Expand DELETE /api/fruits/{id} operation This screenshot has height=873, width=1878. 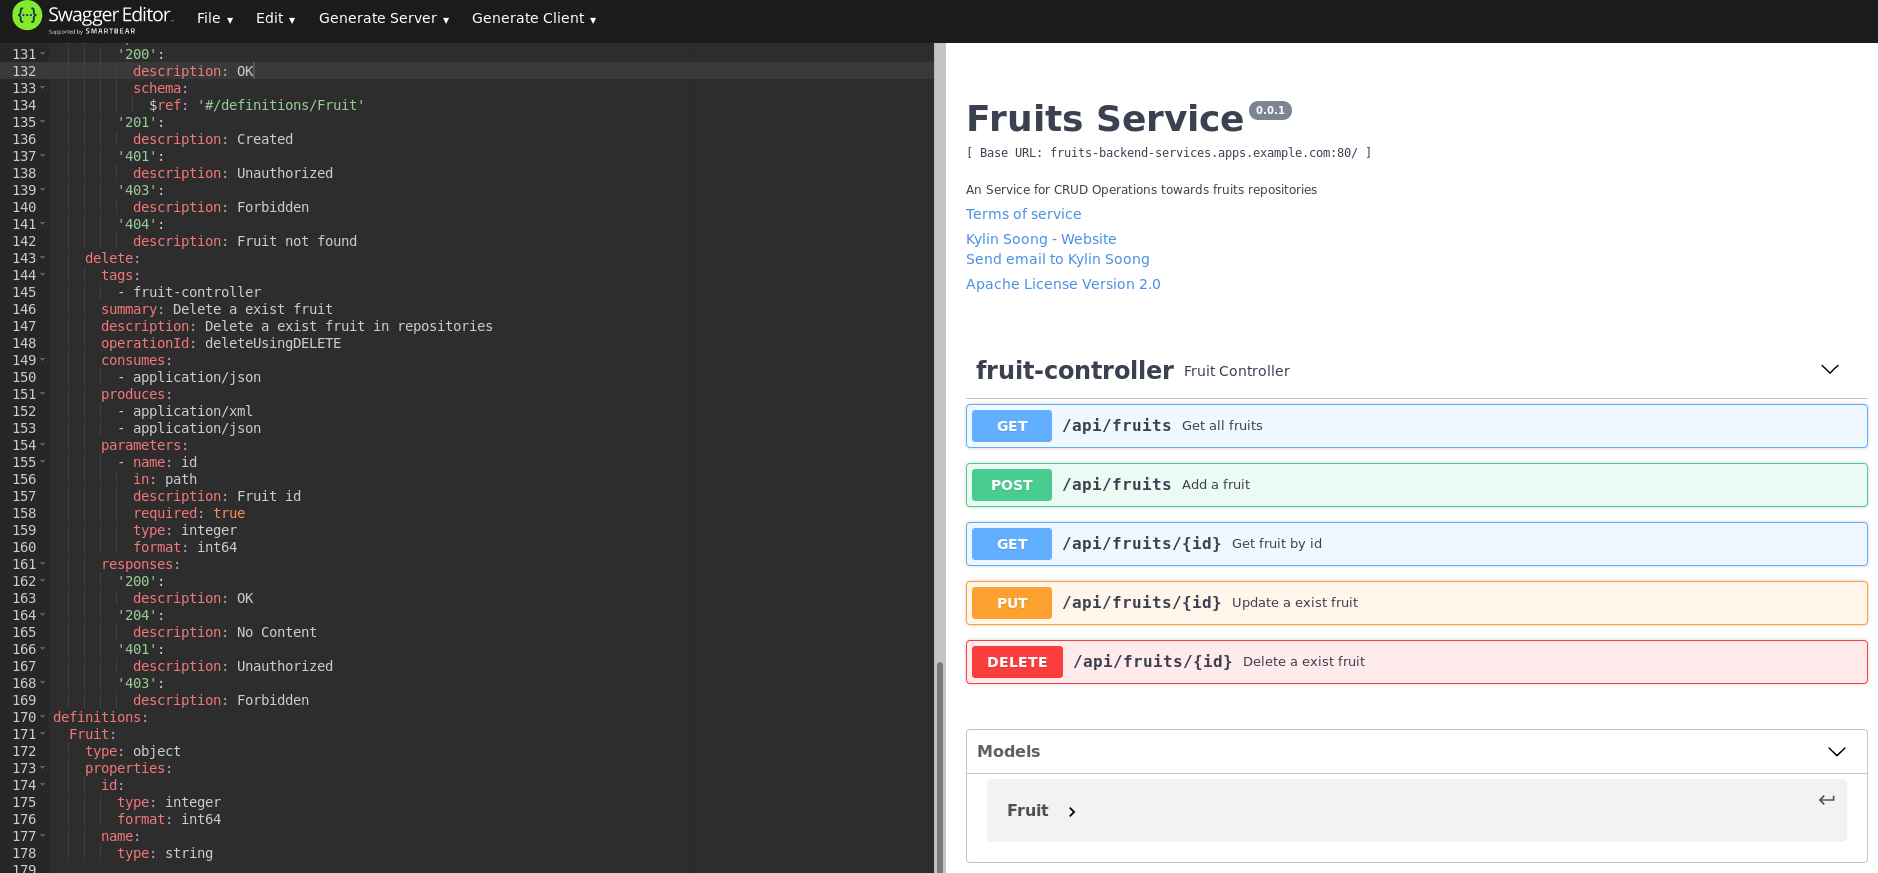coord(1416,662)
